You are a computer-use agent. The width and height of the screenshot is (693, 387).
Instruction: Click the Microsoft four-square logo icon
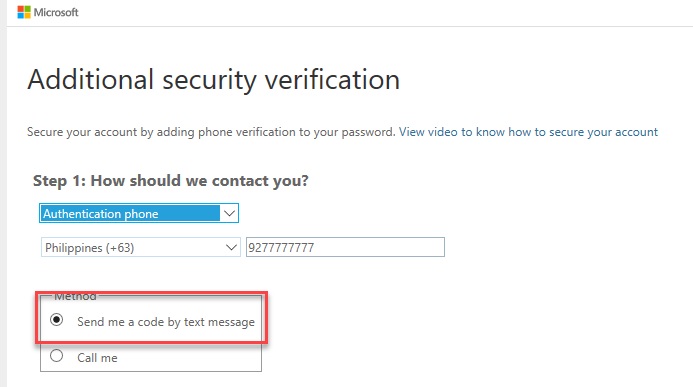tap(24, 12)
